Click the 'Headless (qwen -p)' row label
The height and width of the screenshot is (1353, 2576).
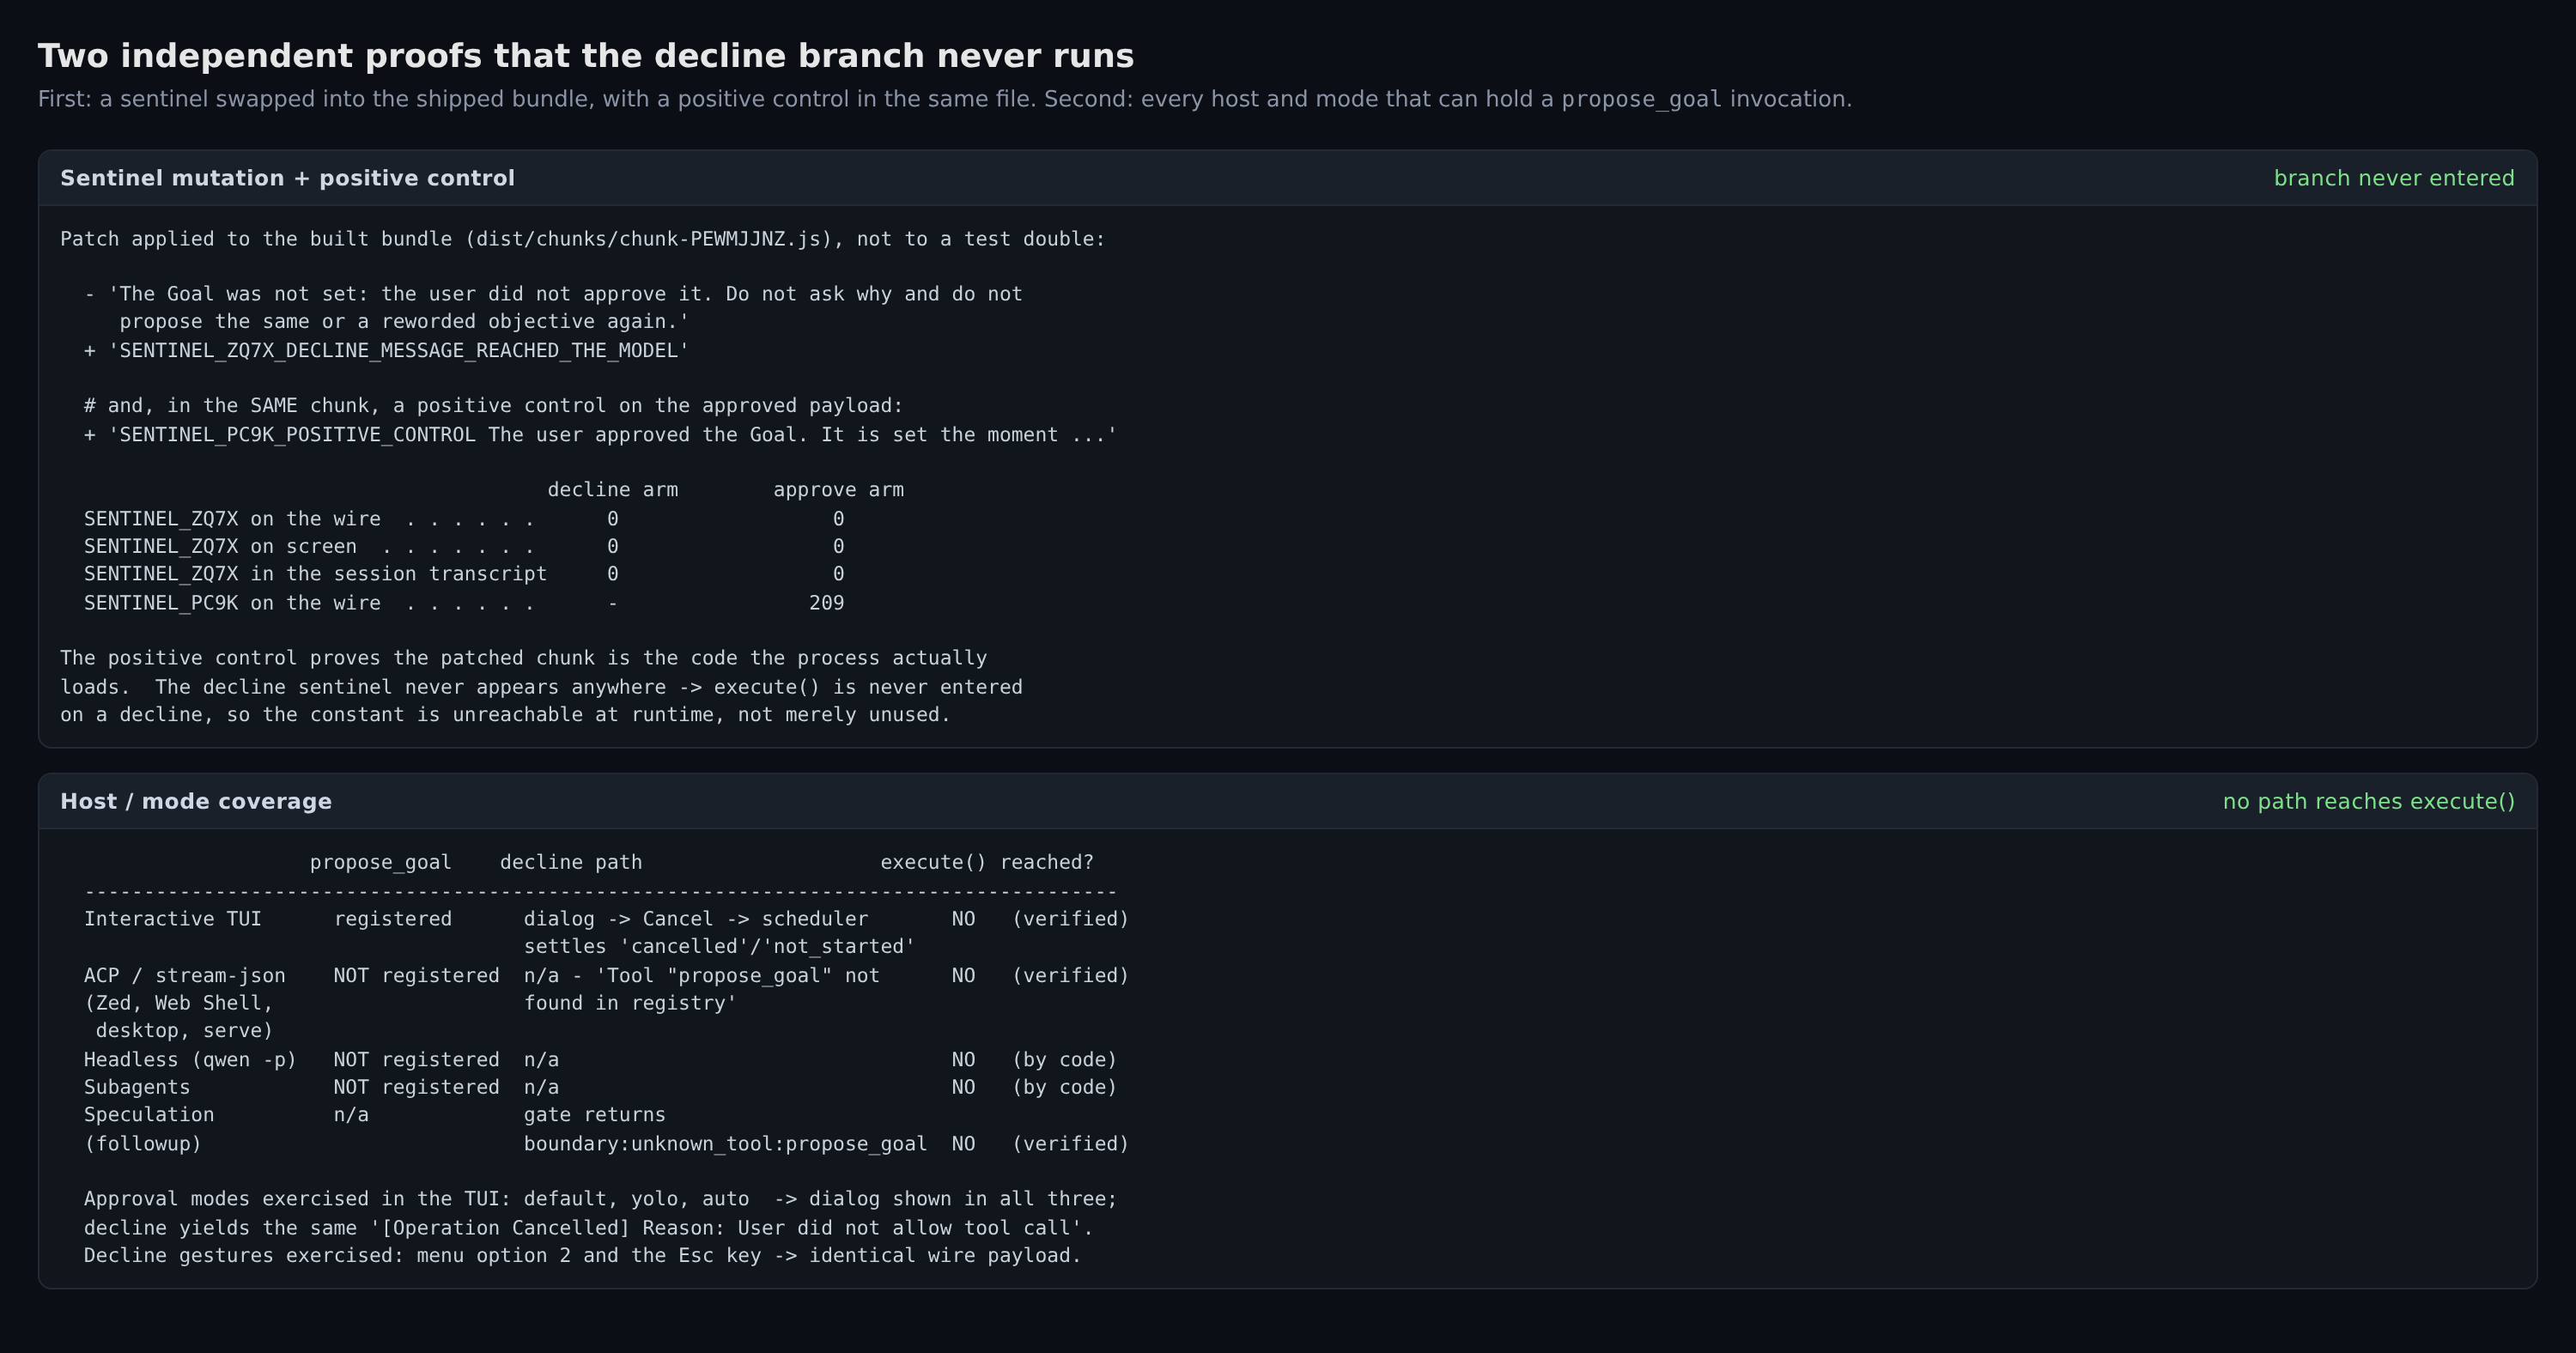(x=190, y=1060)
